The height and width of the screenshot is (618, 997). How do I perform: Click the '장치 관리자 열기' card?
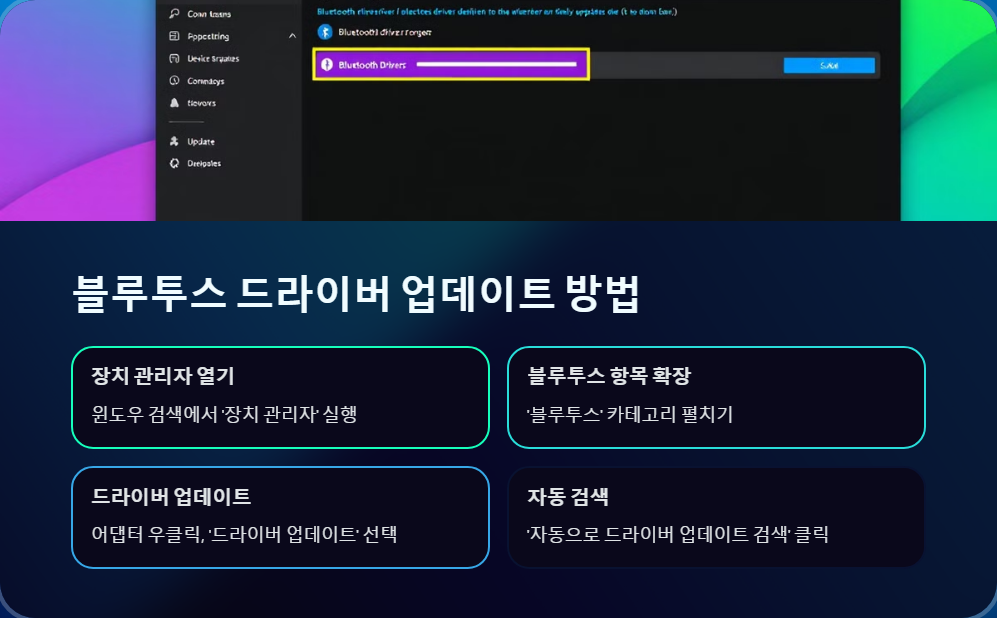280,397
